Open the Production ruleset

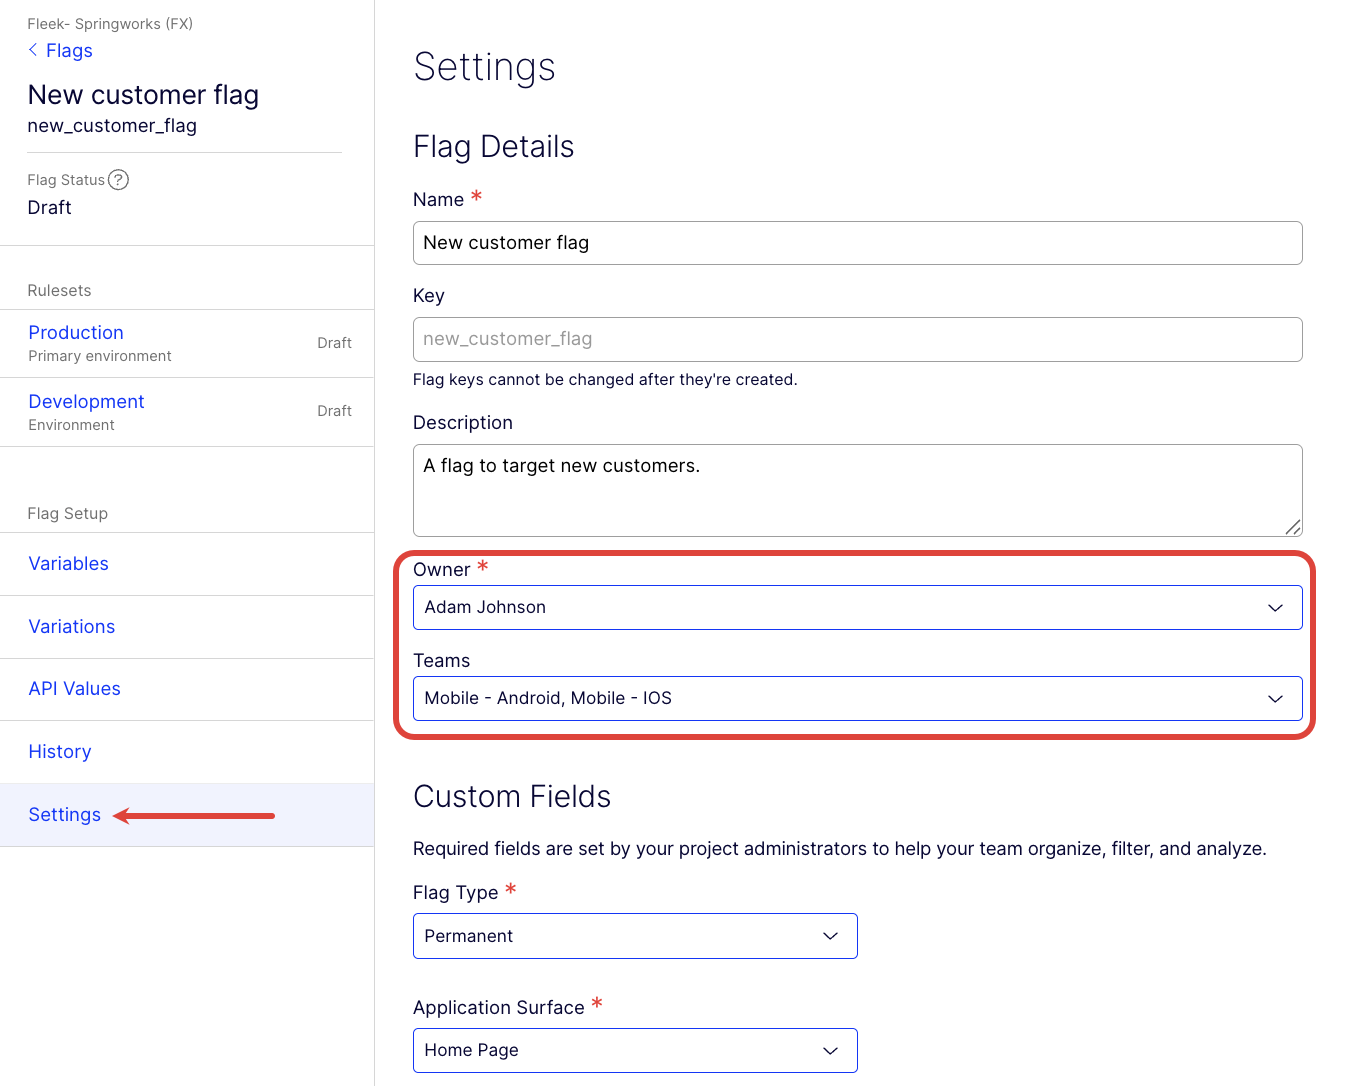click(x=76, y=333)
